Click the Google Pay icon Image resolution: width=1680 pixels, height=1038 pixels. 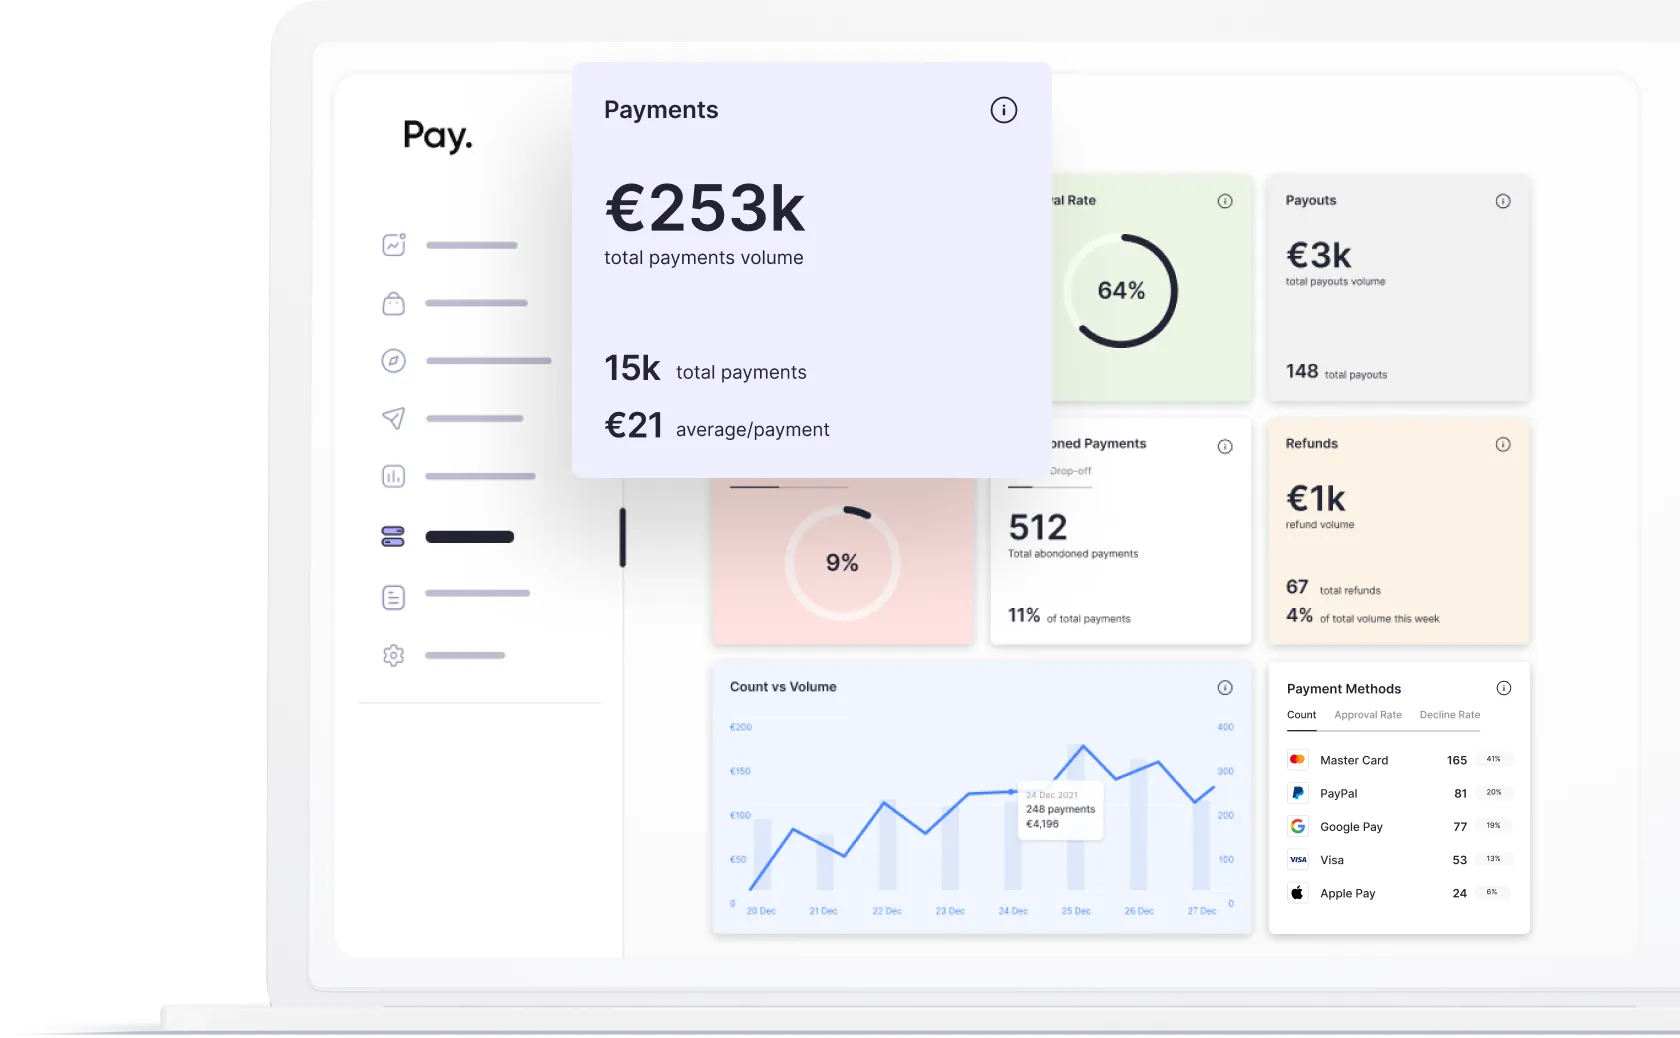pos(1297,826)
